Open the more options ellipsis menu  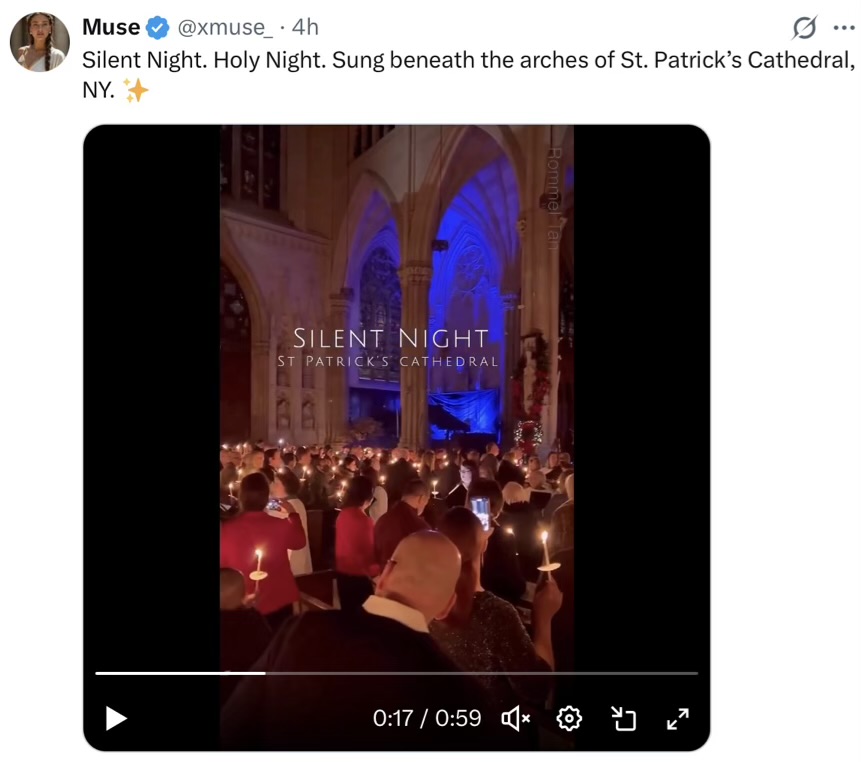[843, 27]
